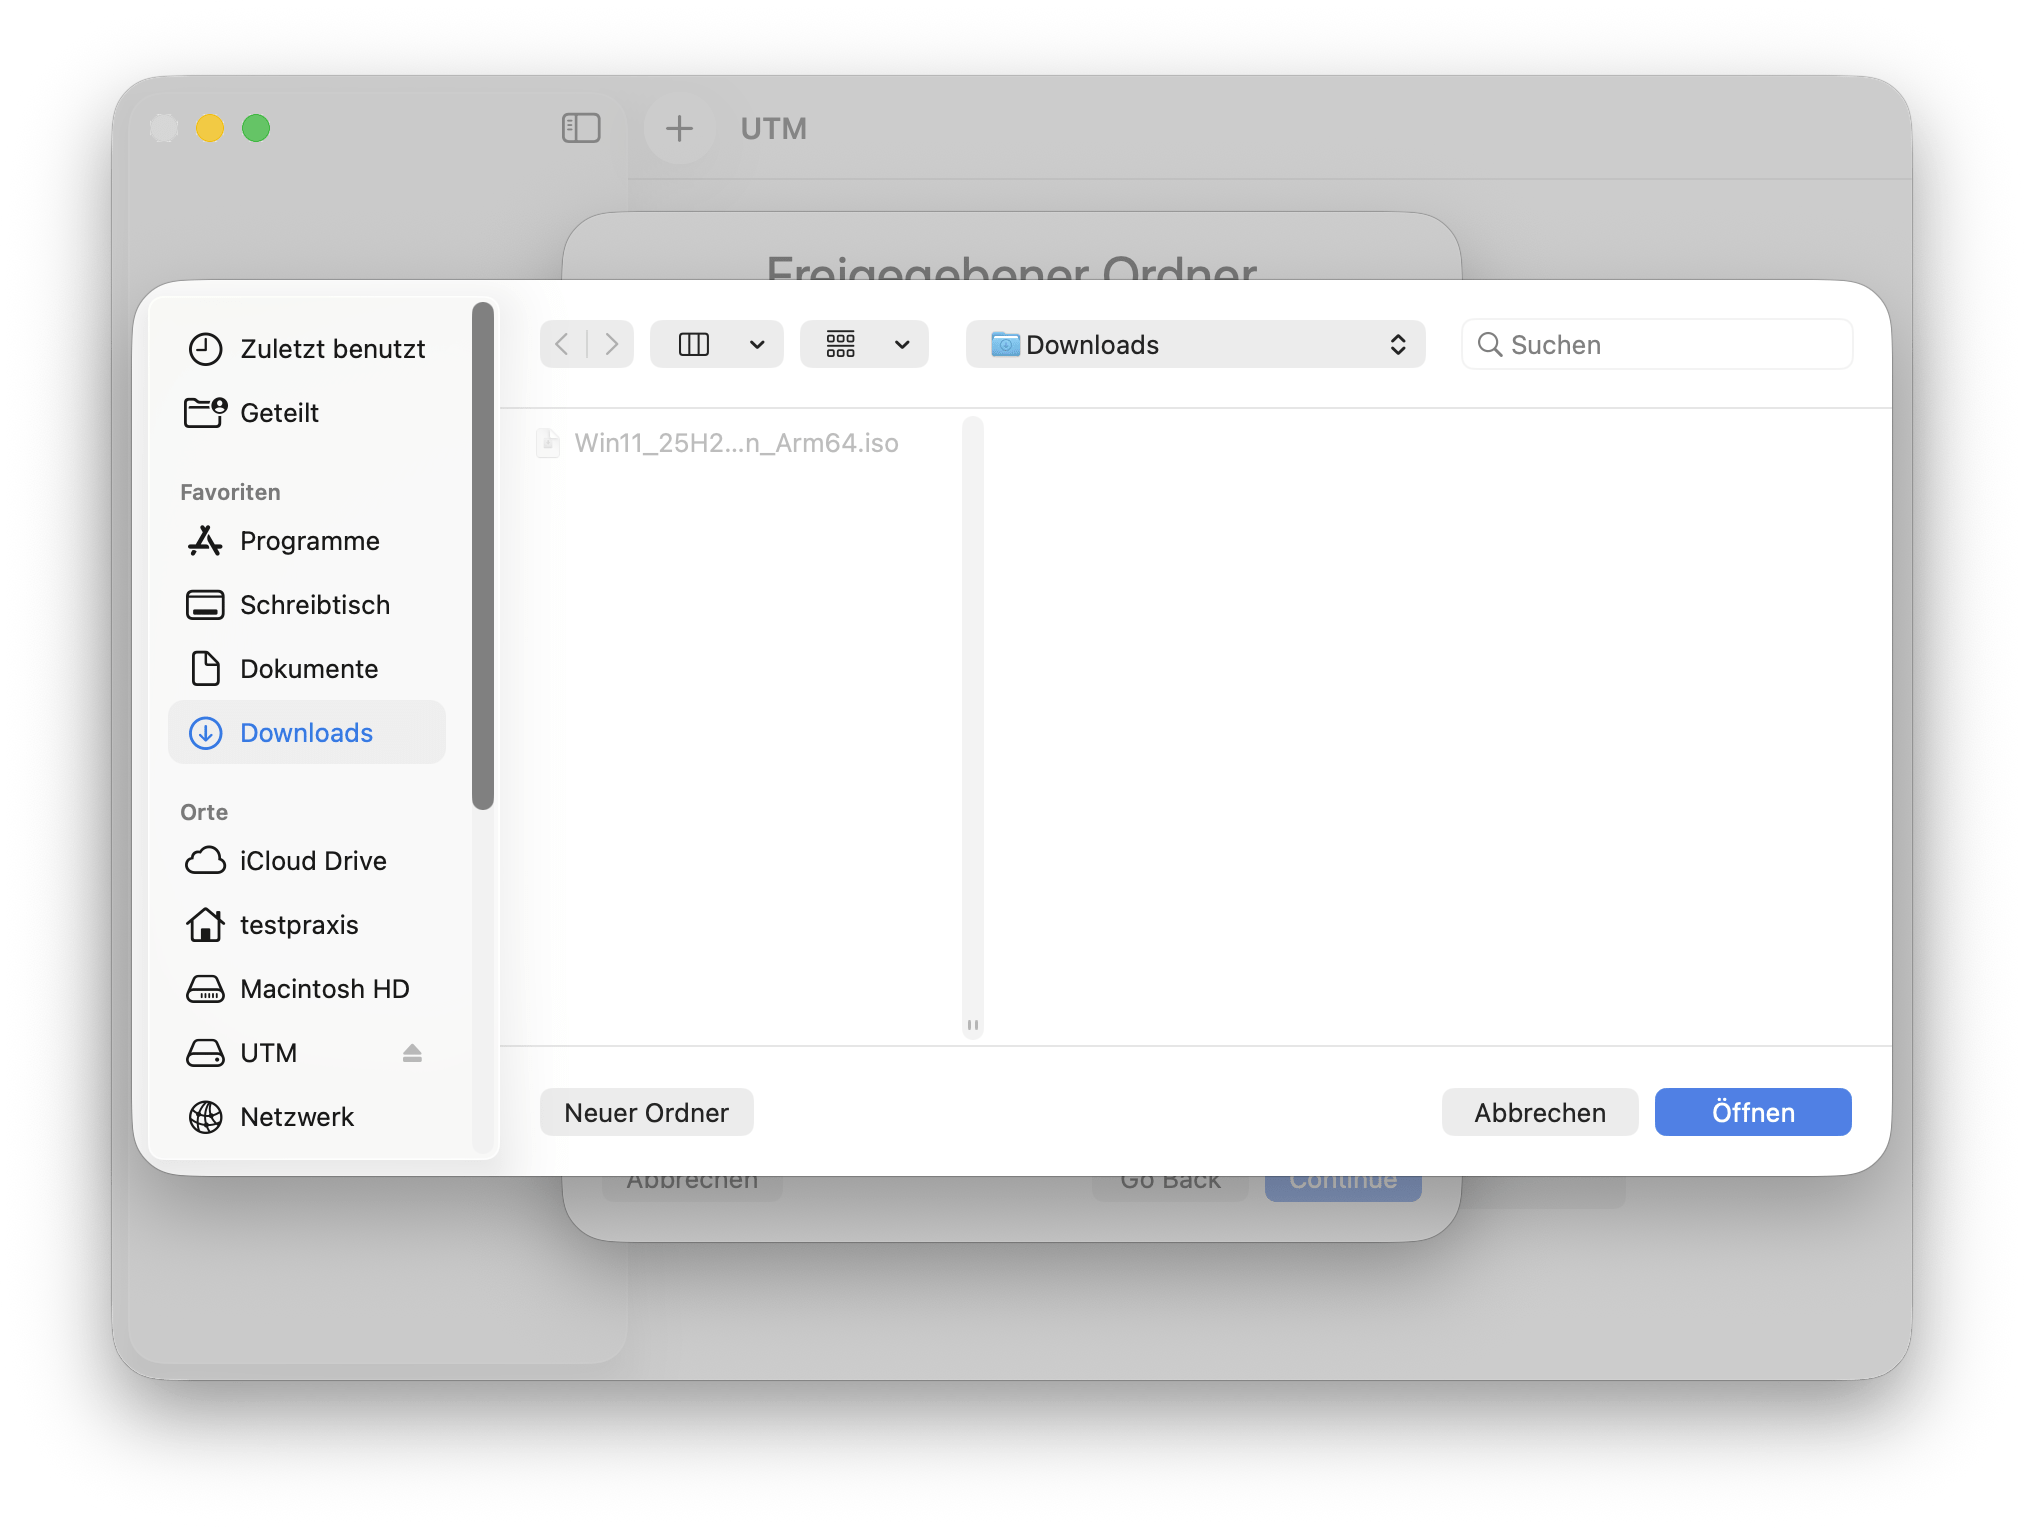2024x1528 pixels.
Task: Click the grouping grid icon
Action: [841, 345]
